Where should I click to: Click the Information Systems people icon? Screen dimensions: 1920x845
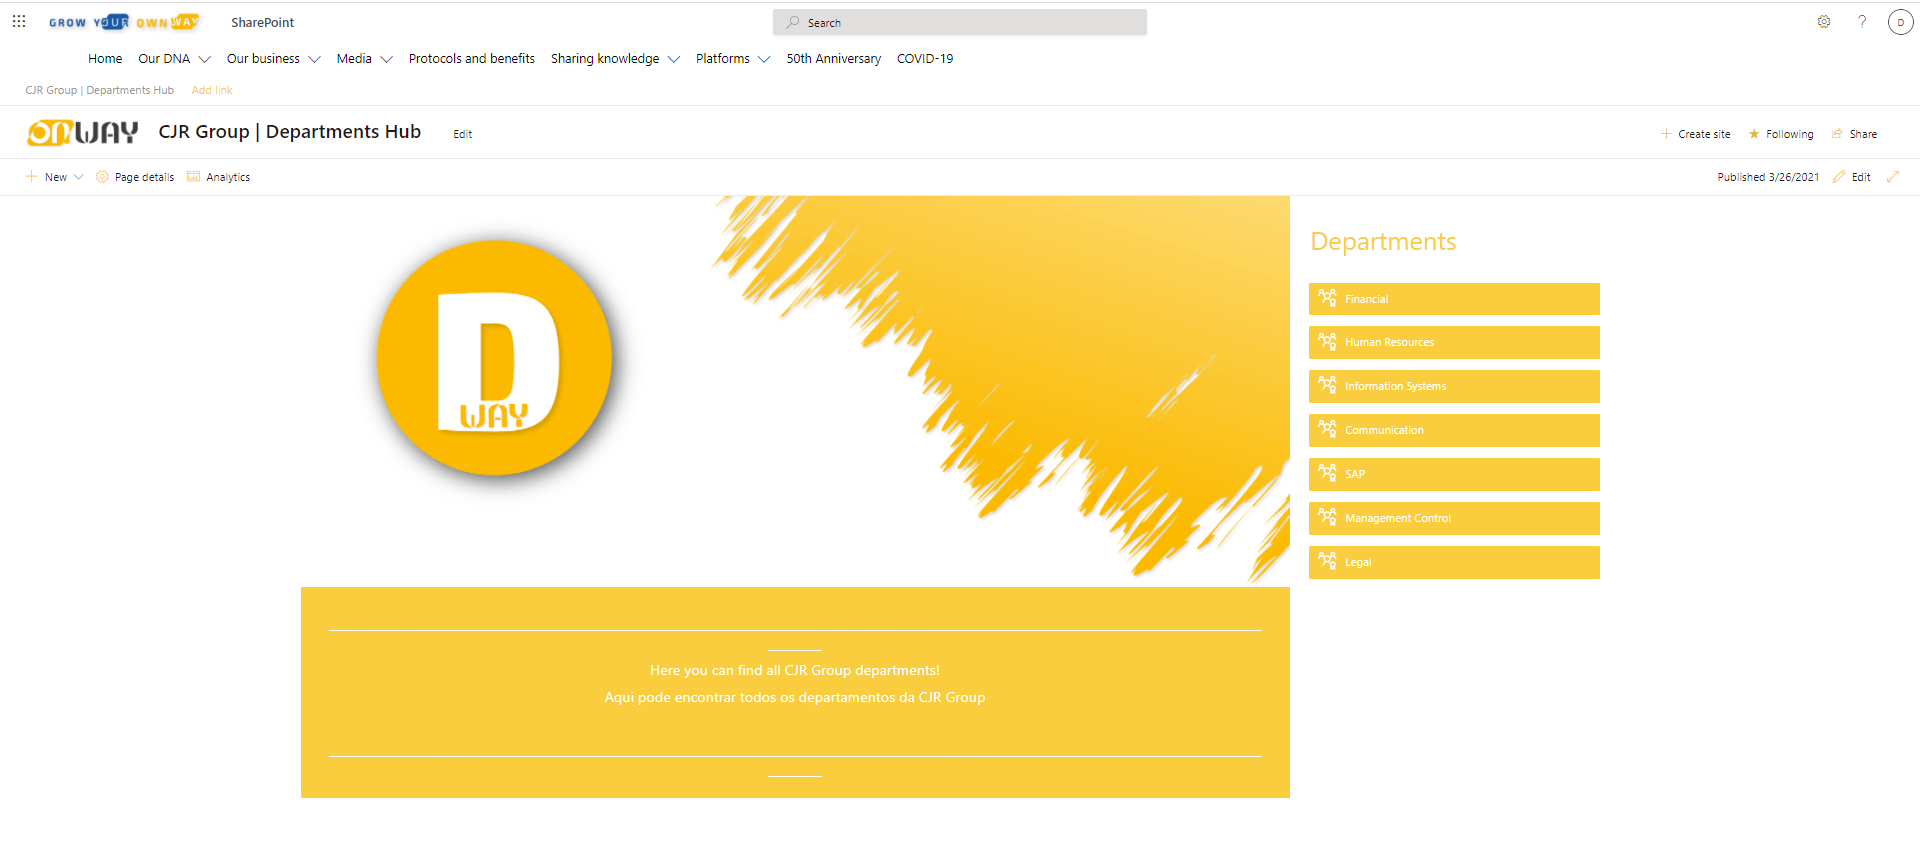pyautogui.click(x=1327, y=386)
